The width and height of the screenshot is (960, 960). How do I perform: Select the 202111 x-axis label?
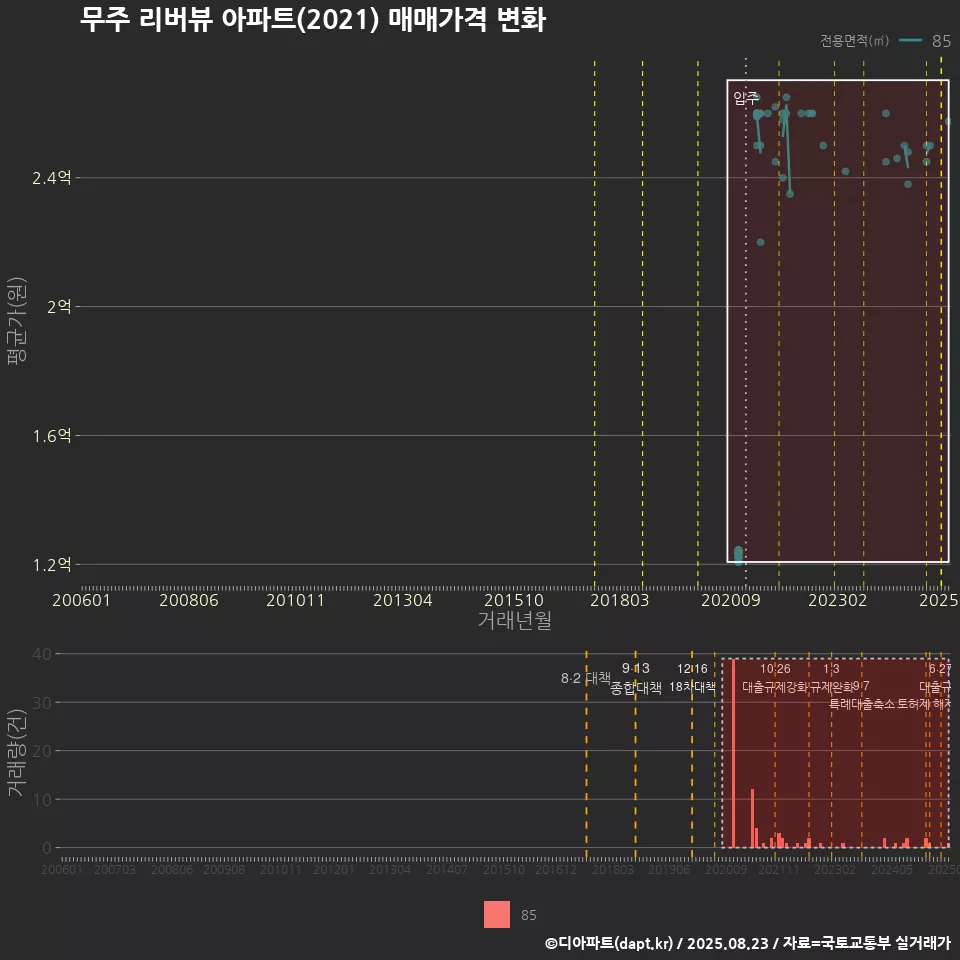778,869
